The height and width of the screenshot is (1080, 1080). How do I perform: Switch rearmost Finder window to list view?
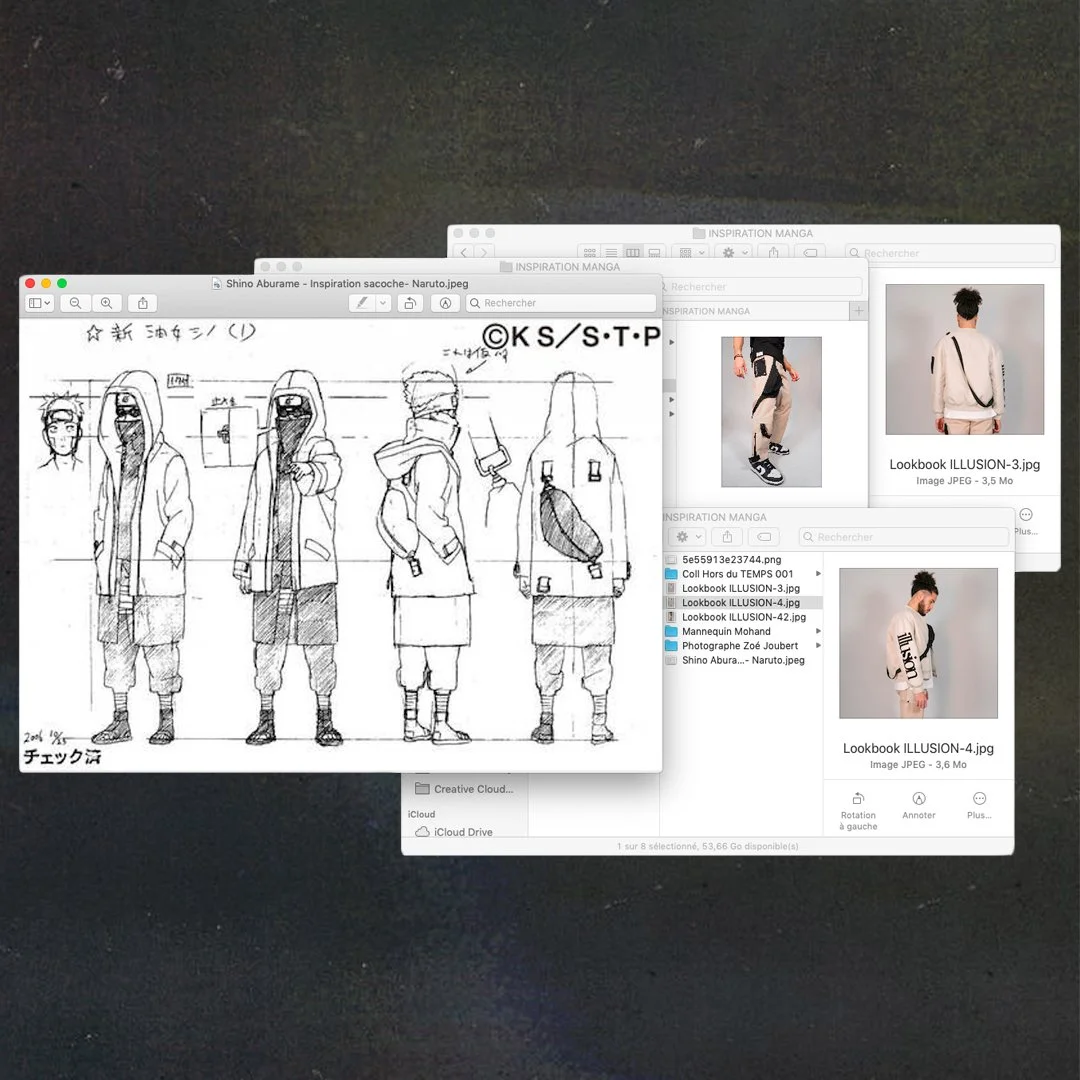612,253
